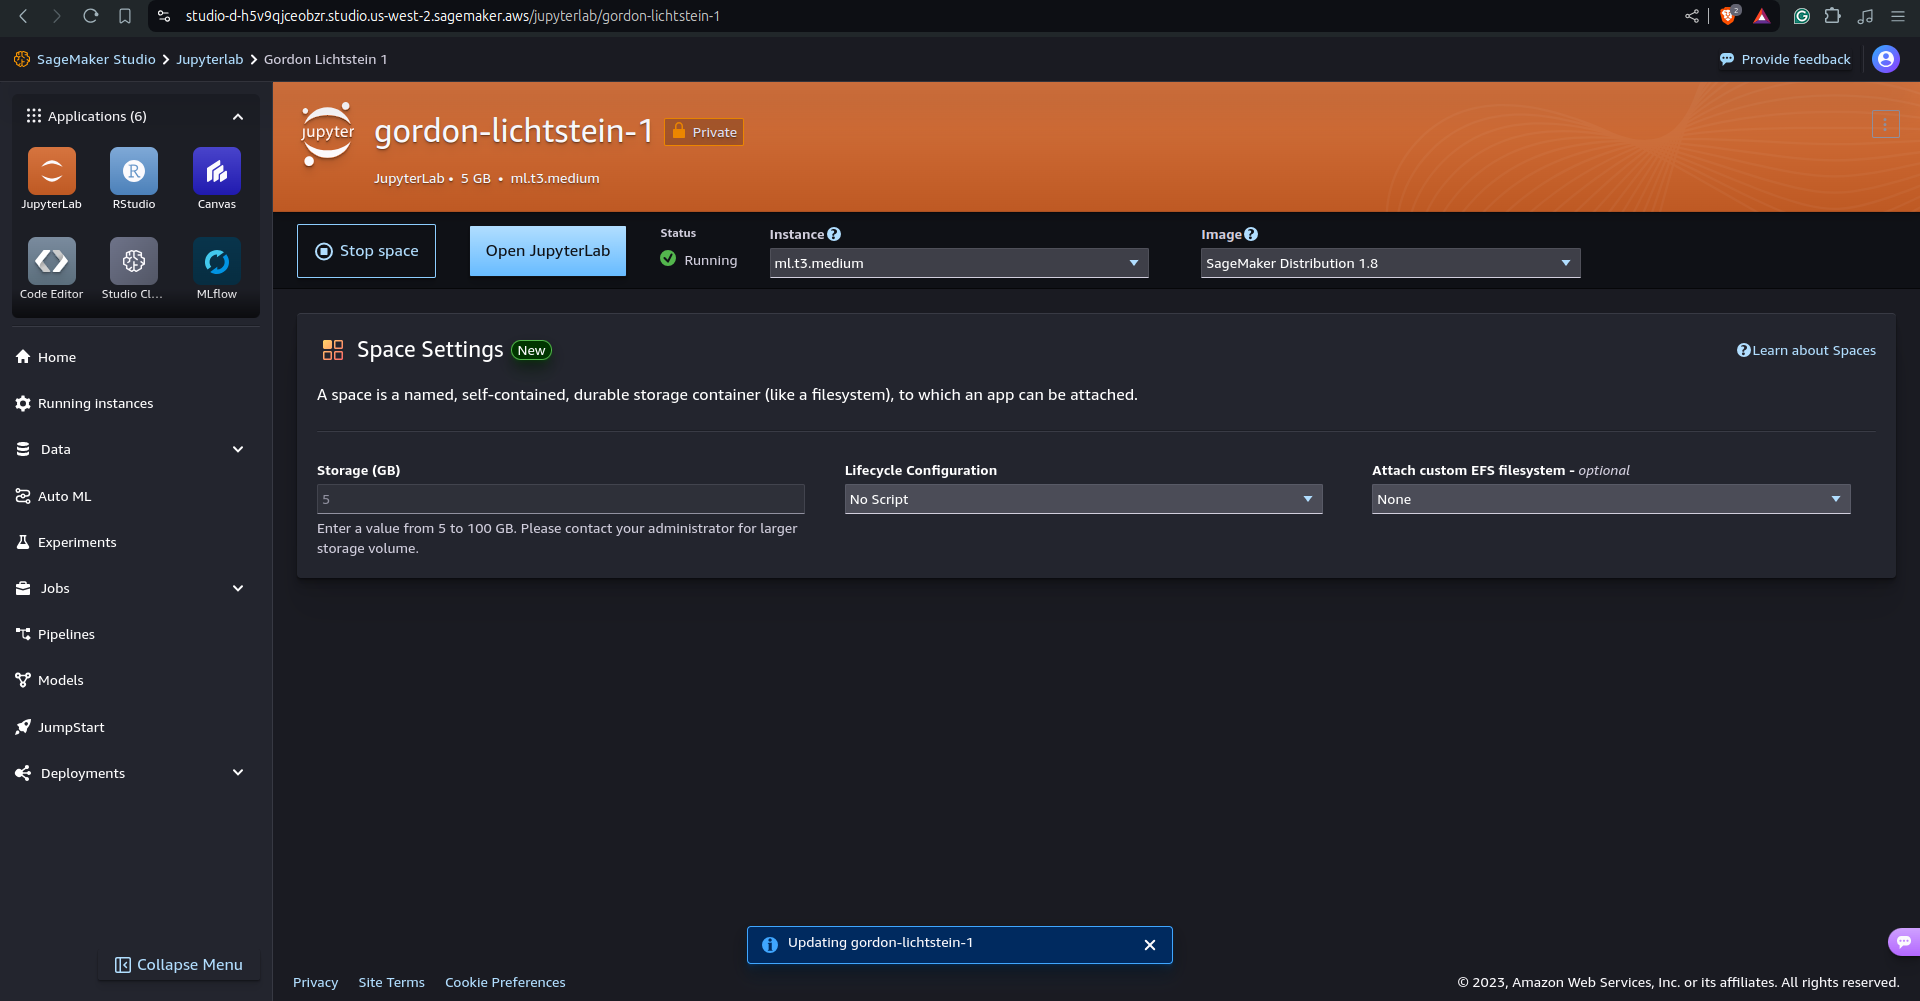Reload the page with browser refresh icon
The image size is (1920, 1001).
pos(90,16)
